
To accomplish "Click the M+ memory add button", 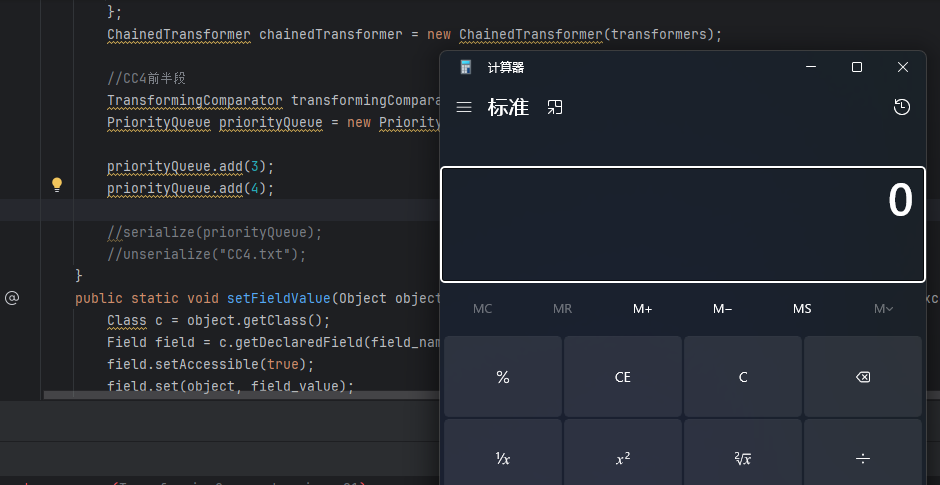I will [x=642, y=309].
